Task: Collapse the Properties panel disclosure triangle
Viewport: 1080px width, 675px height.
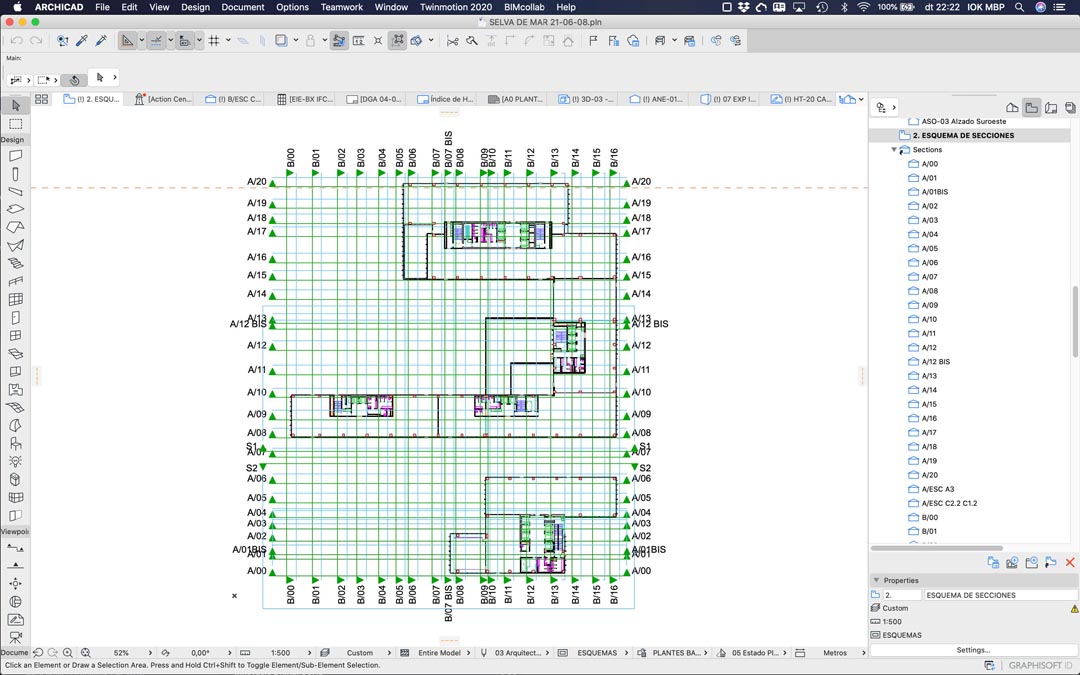Action: 876,580
